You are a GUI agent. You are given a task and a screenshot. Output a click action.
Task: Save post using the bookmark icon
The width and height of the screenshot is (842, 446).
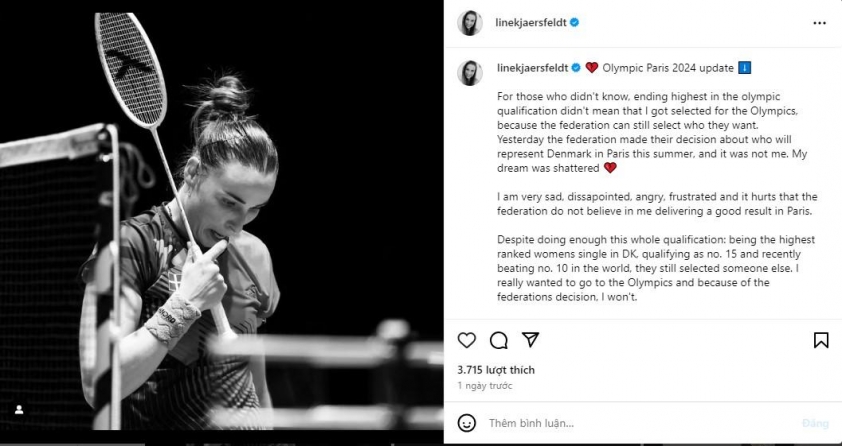[821, 340]
